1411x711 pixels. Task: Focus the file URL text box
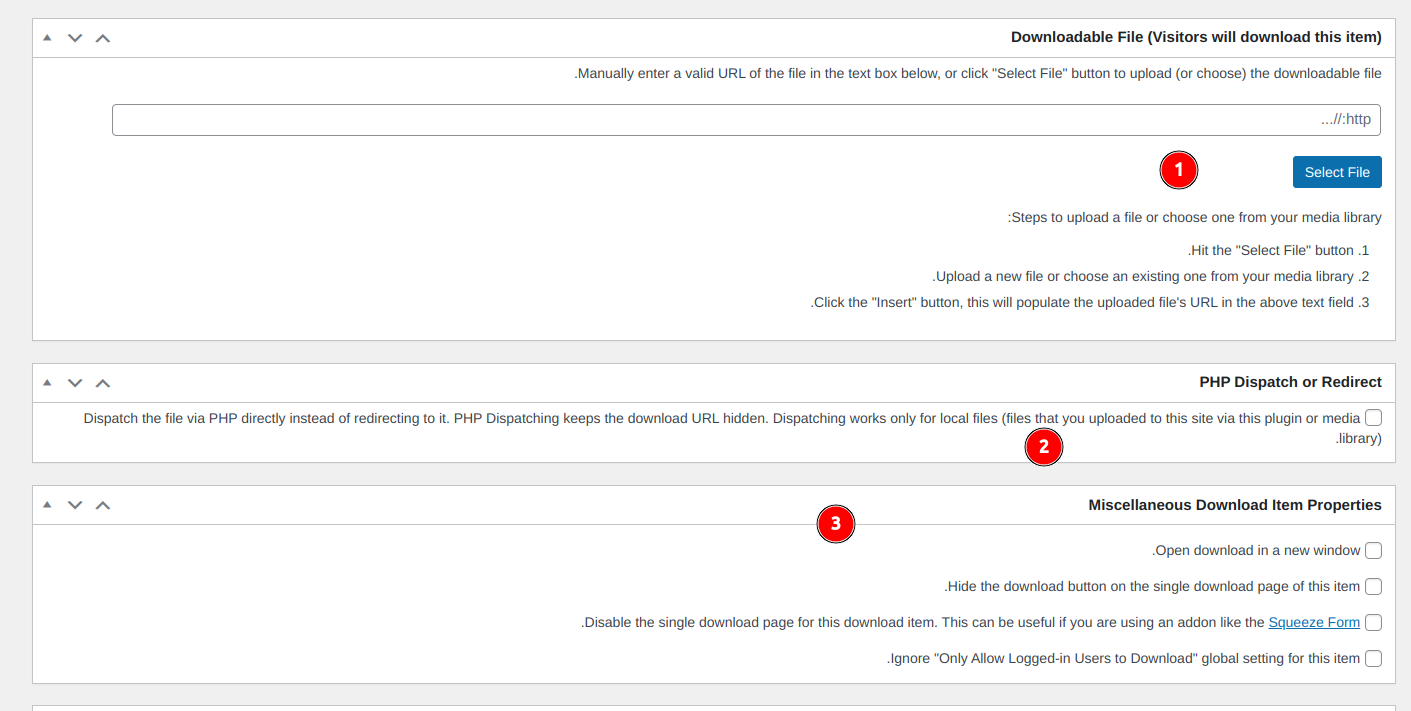[746, 120]
